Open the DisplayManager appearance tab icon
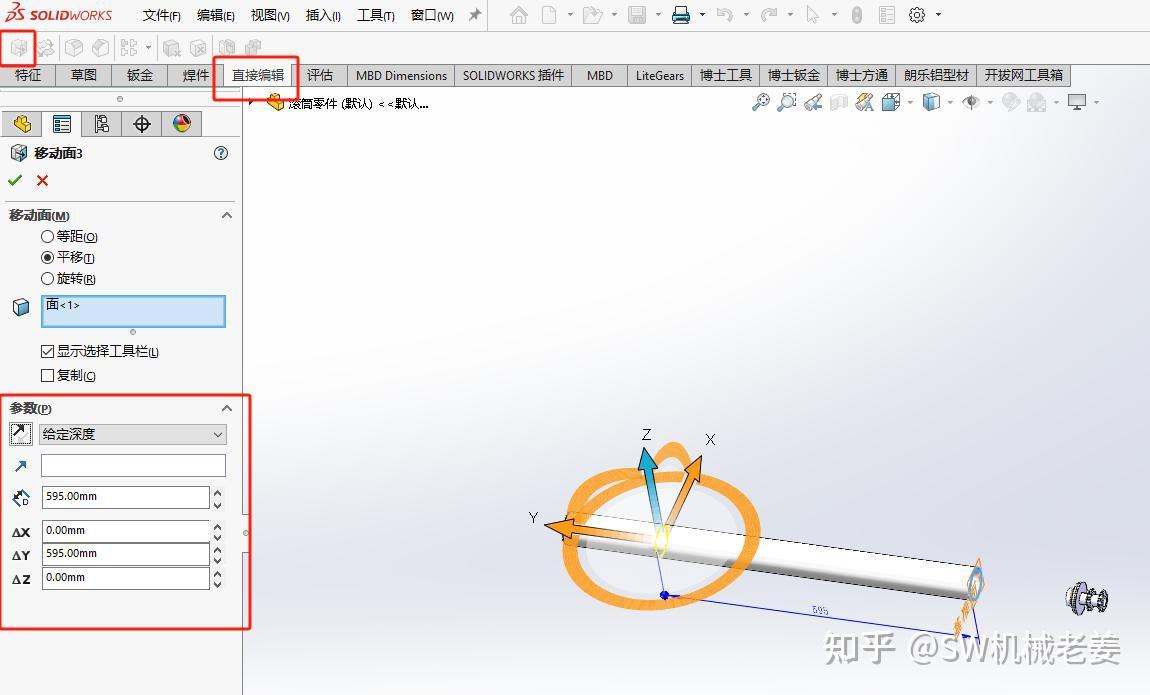Screen dimensions: 1150x695 pos(182,123)
